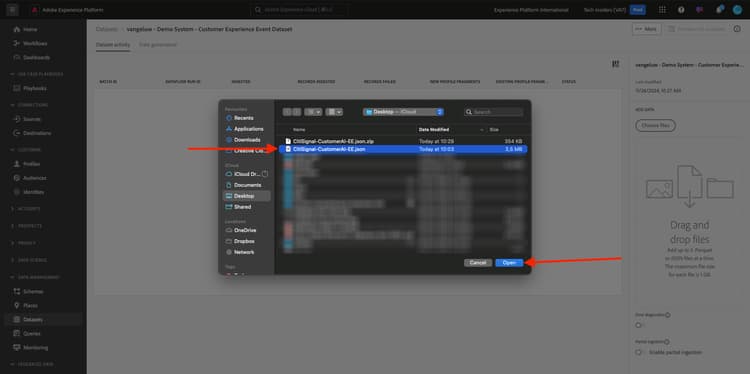The image size is (750, 374).
Task: Select Downloads in the file dialog sidebar
Action: (247, 140)
